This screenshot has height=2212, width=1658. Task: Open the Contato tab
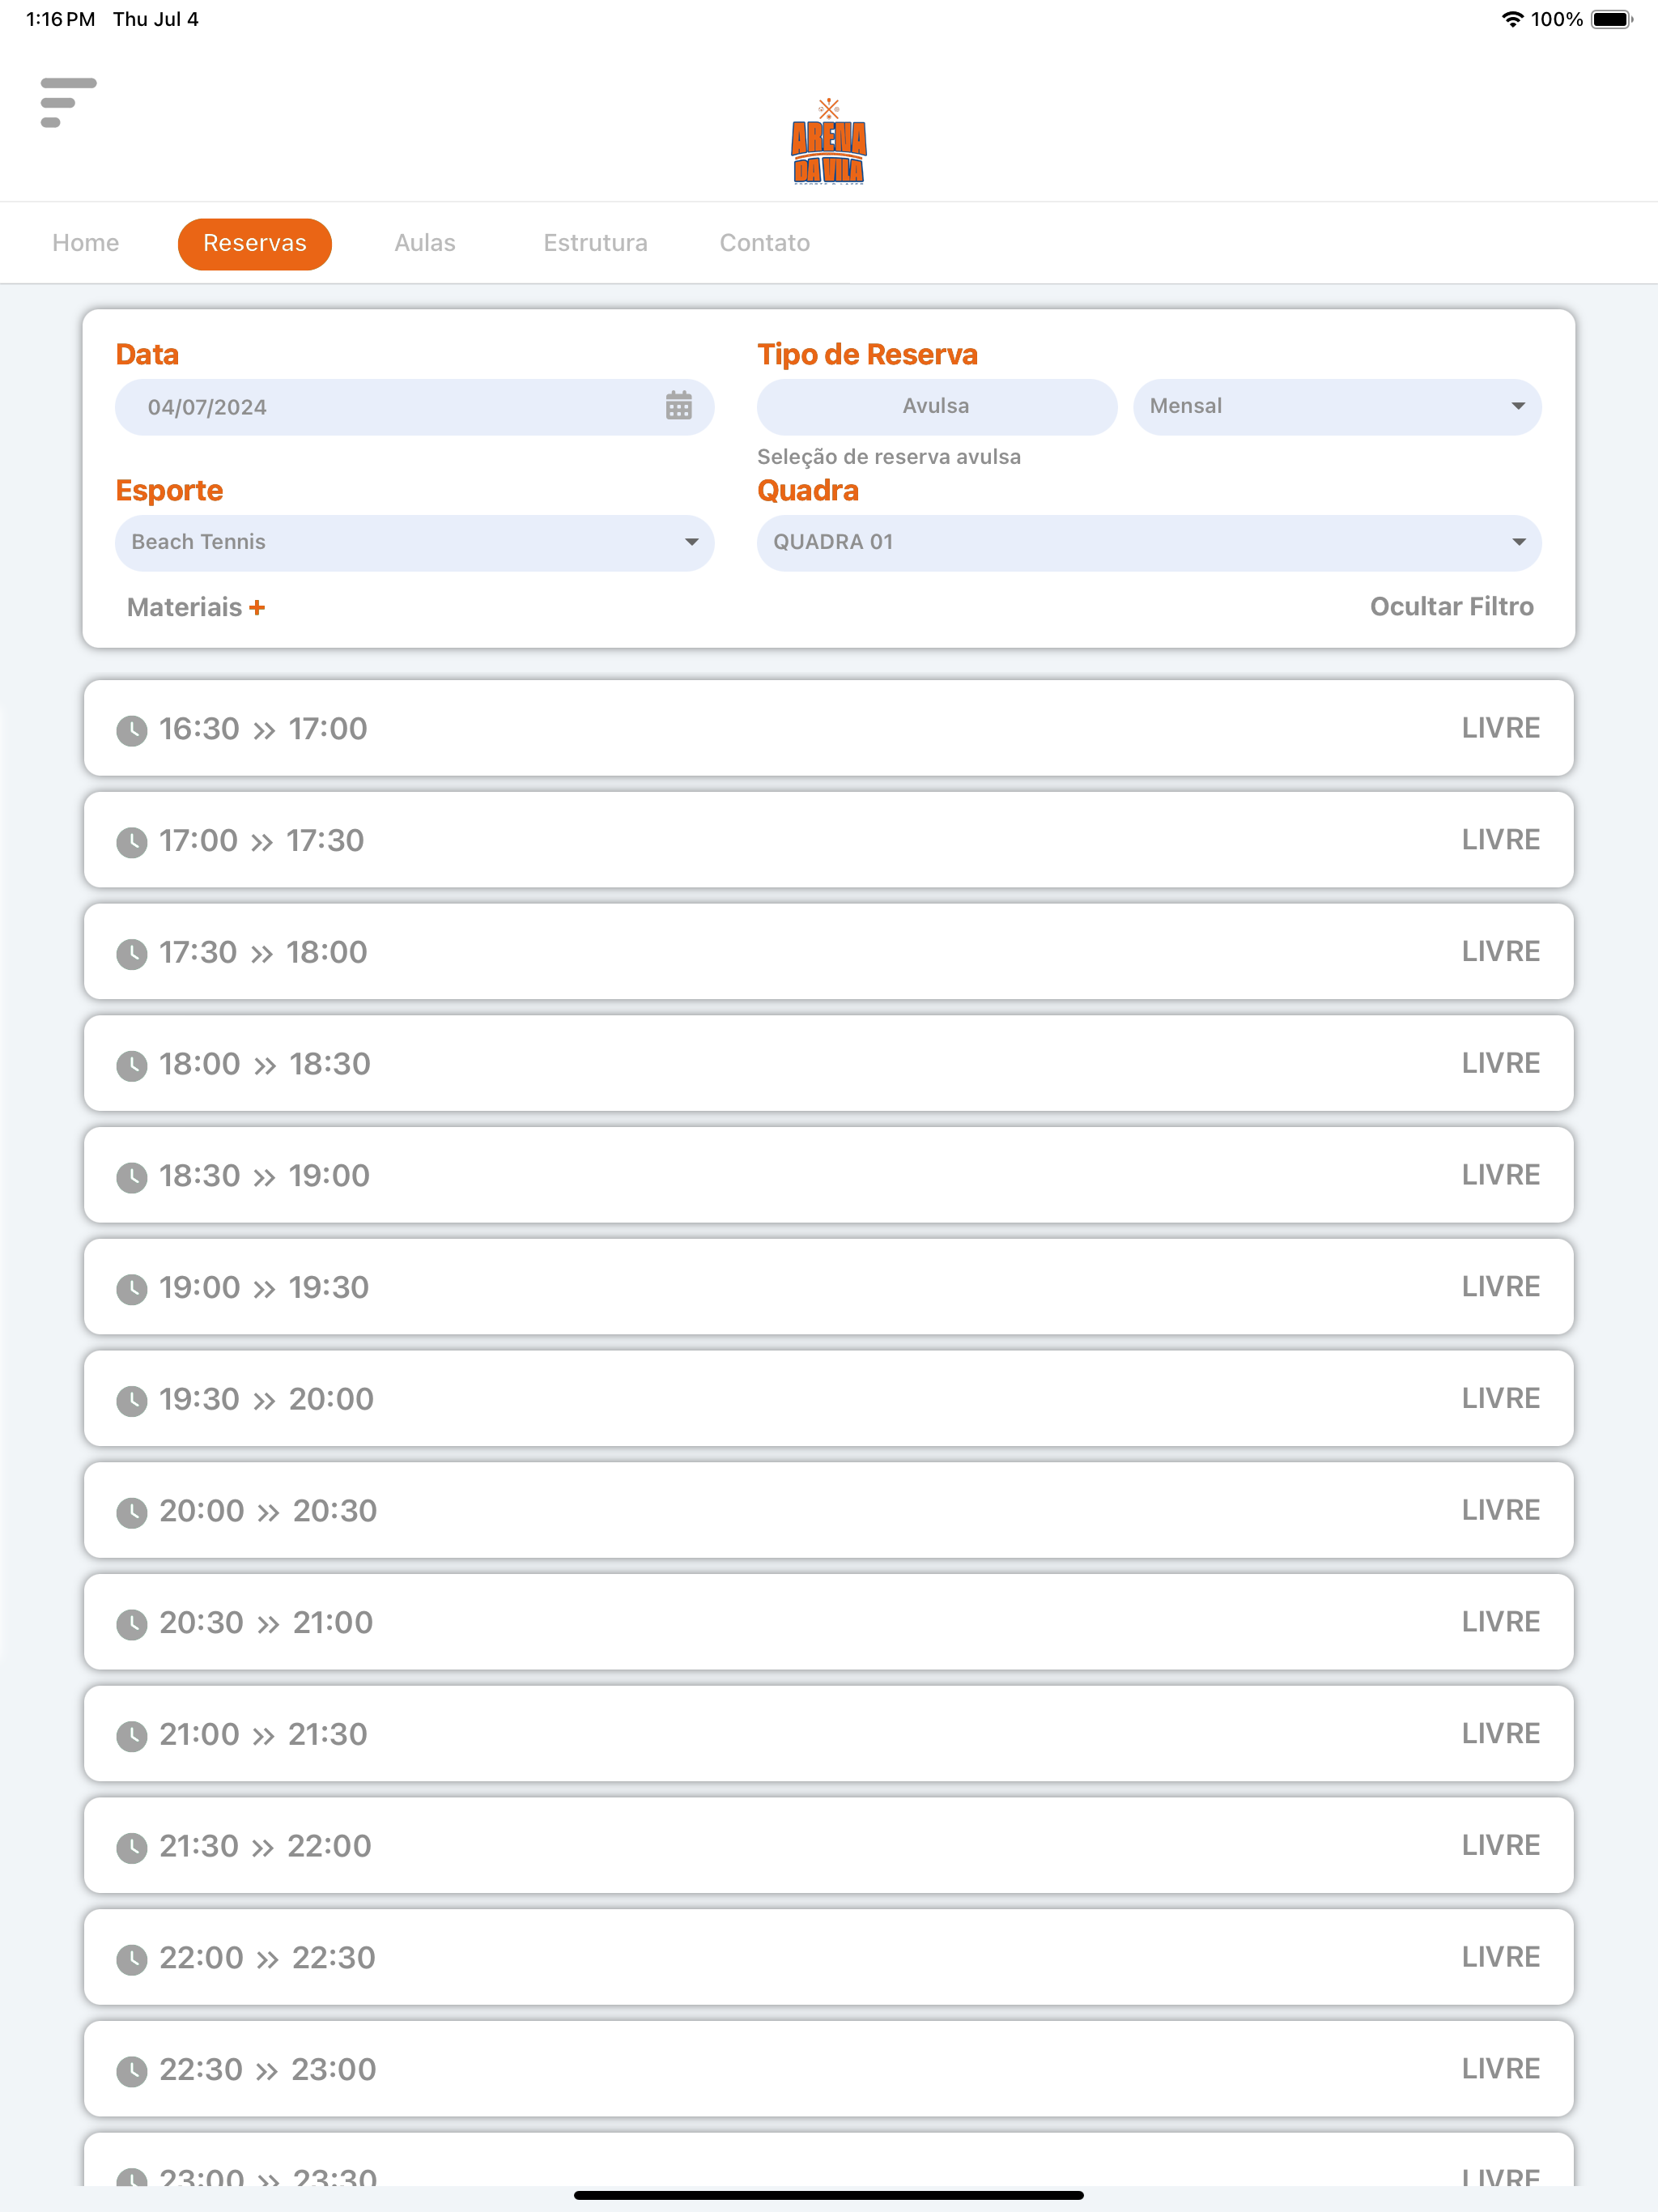(765, 243)
